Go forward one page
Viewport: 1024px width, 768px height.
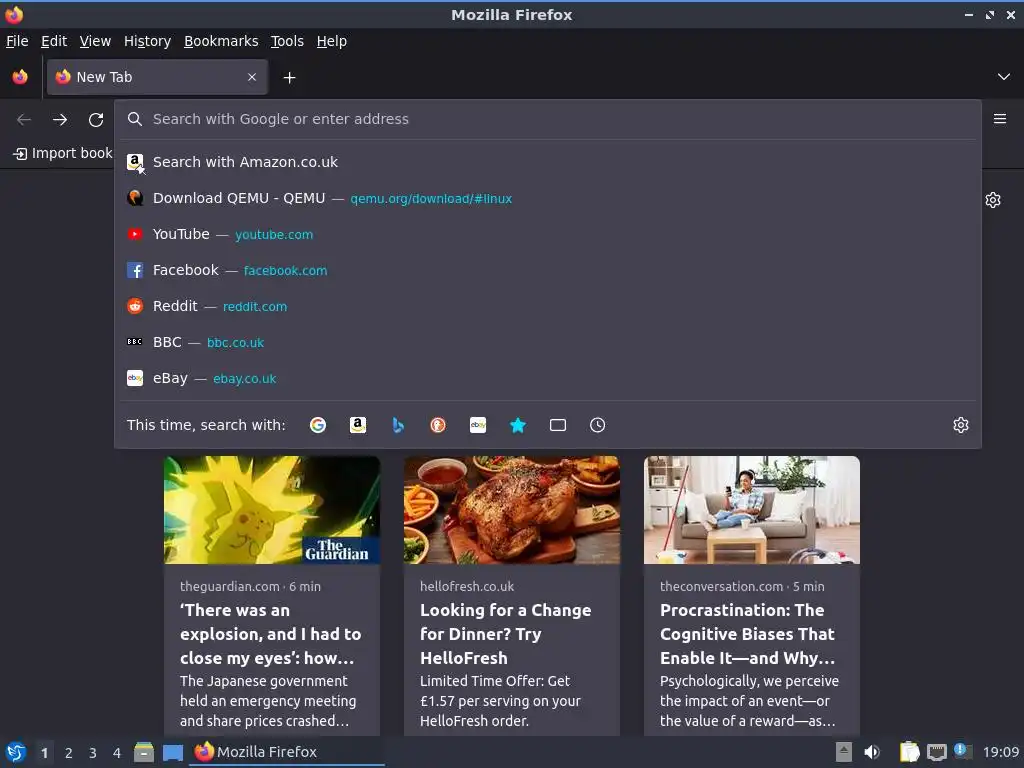60,120
